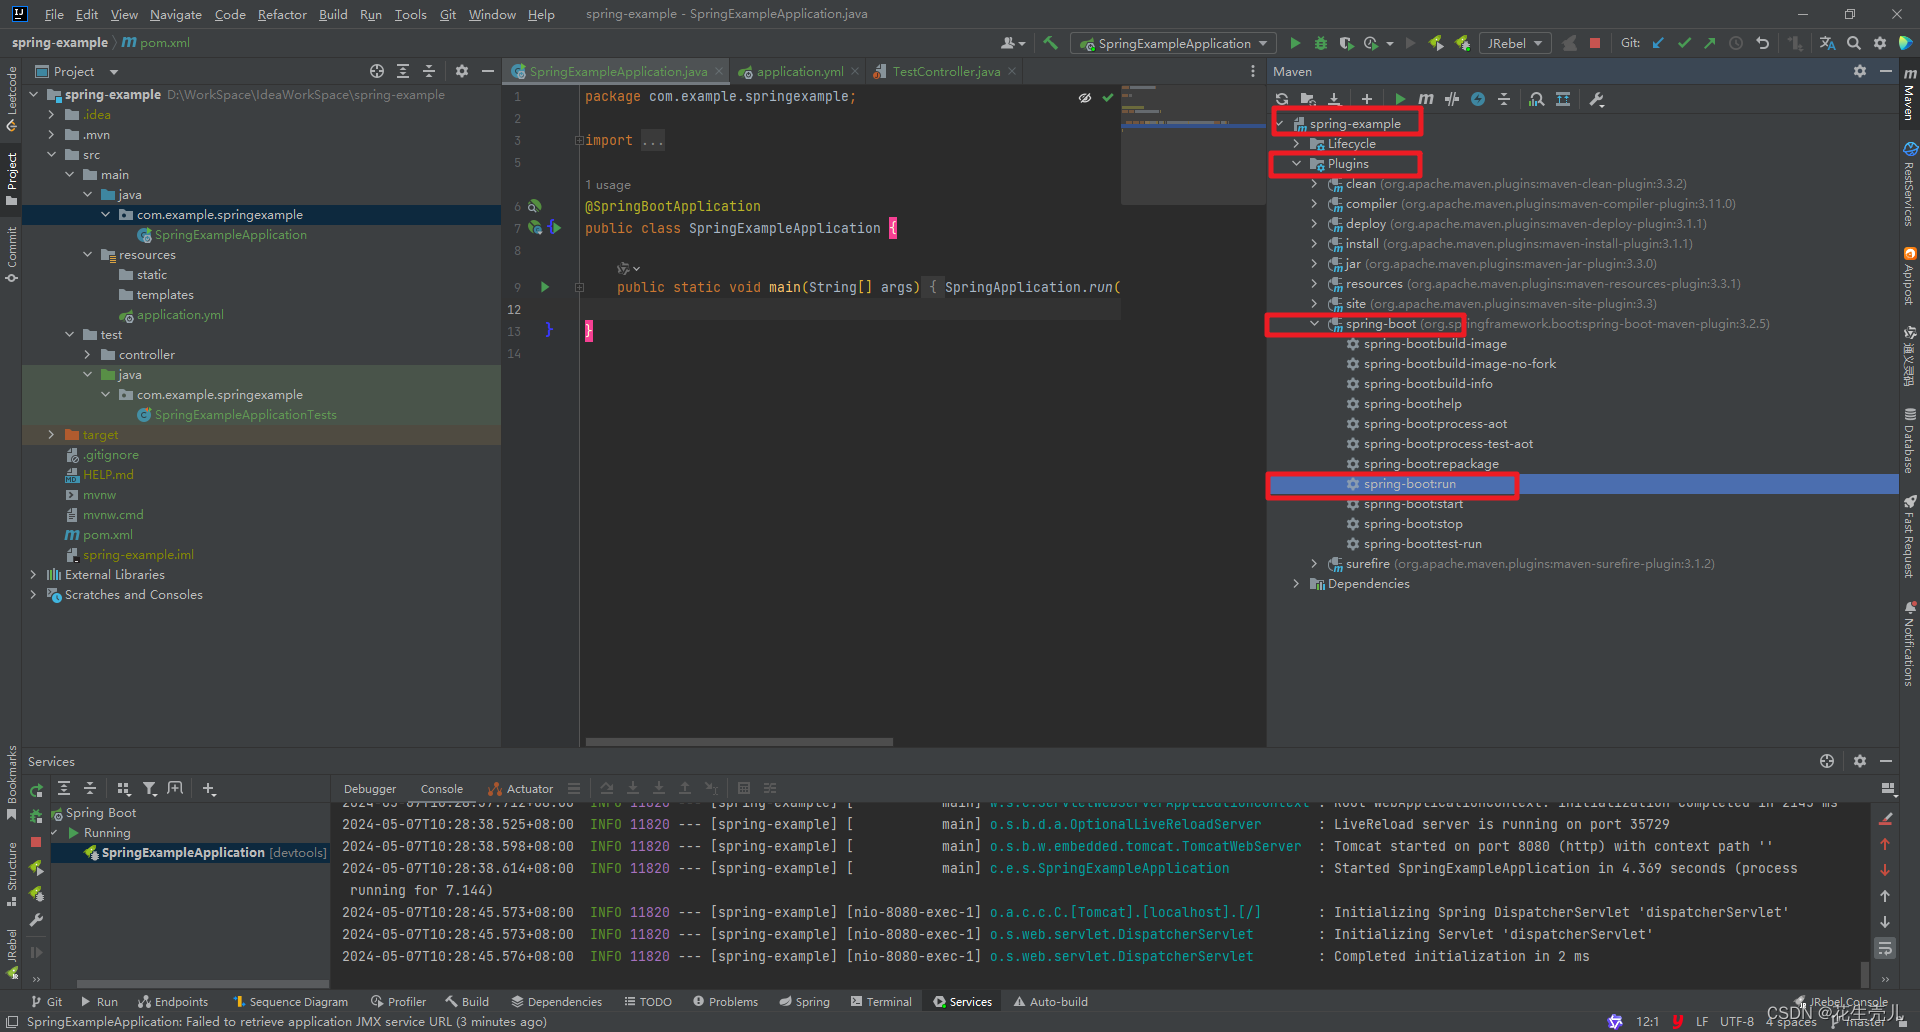Viewport: 1920px width, 1032px height.
Task: Open the Tools menu
Action: pyautogui.click(x=410, y=14)
